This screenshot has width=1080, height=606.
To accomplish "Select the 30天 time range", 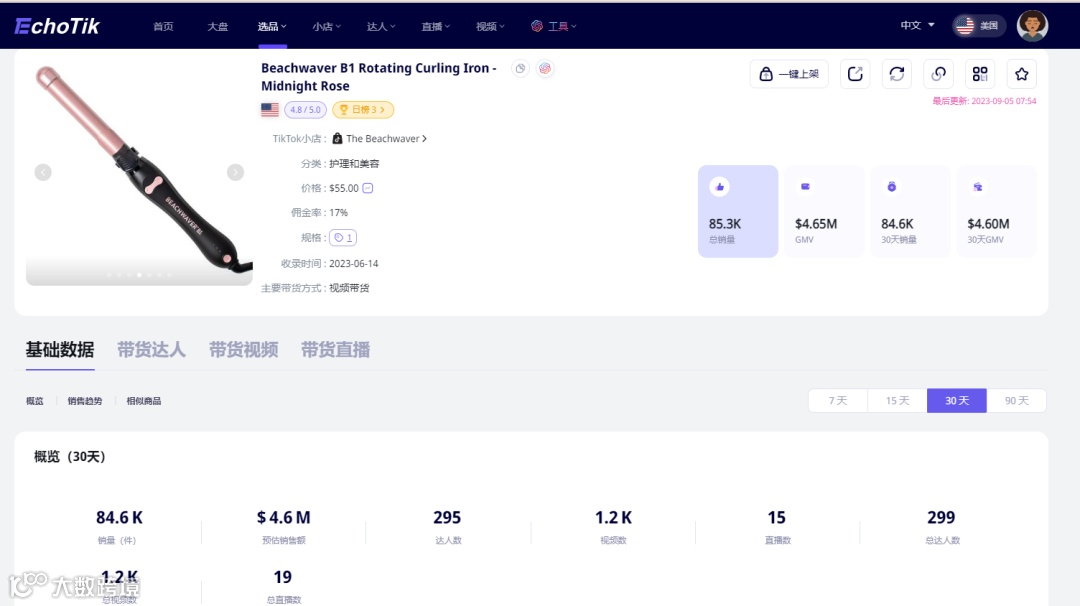I will pyautogui.click(x=957, y=401).
